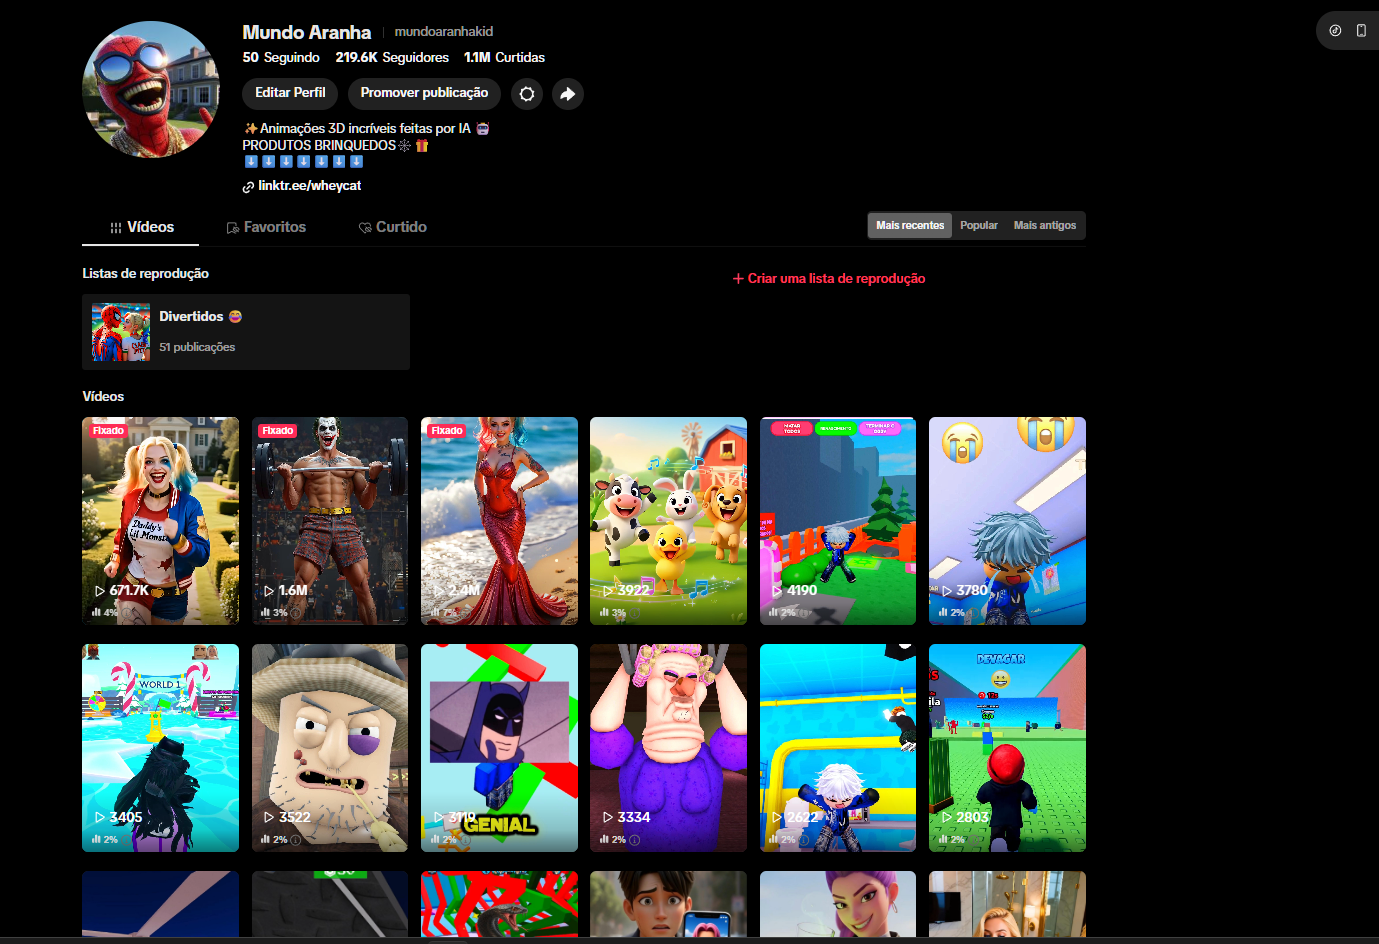Click the analytics bar icon on the 3405 video
The image size is (1379, 944).
click(97, 839)
